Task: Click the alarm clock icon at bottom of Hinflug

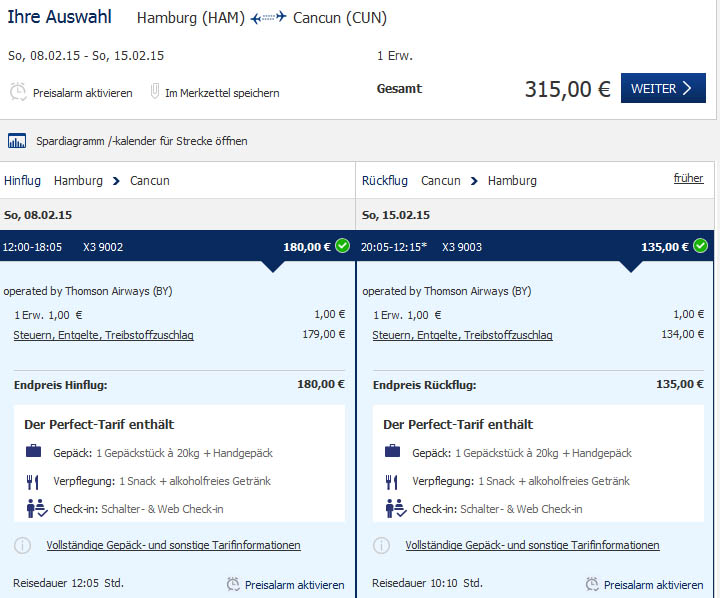Action: (x=233, y=584)
